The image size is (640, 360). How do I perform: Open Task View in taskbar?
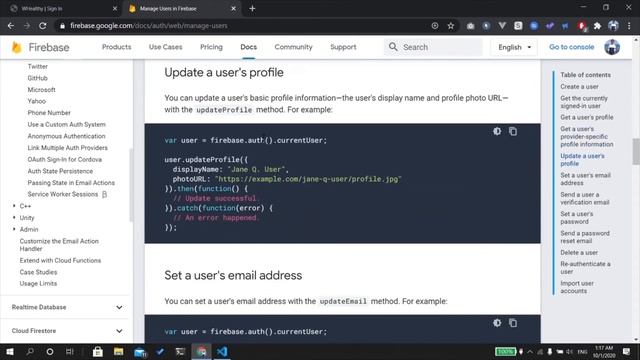70,351
